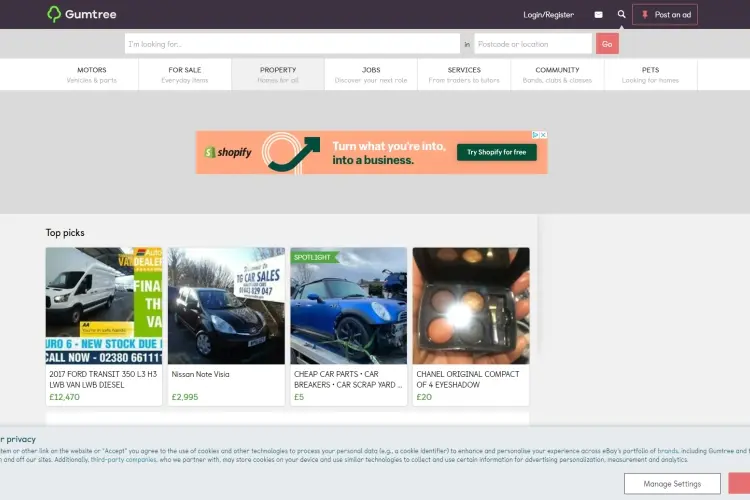Open the Property category tab

click(278, 75)
